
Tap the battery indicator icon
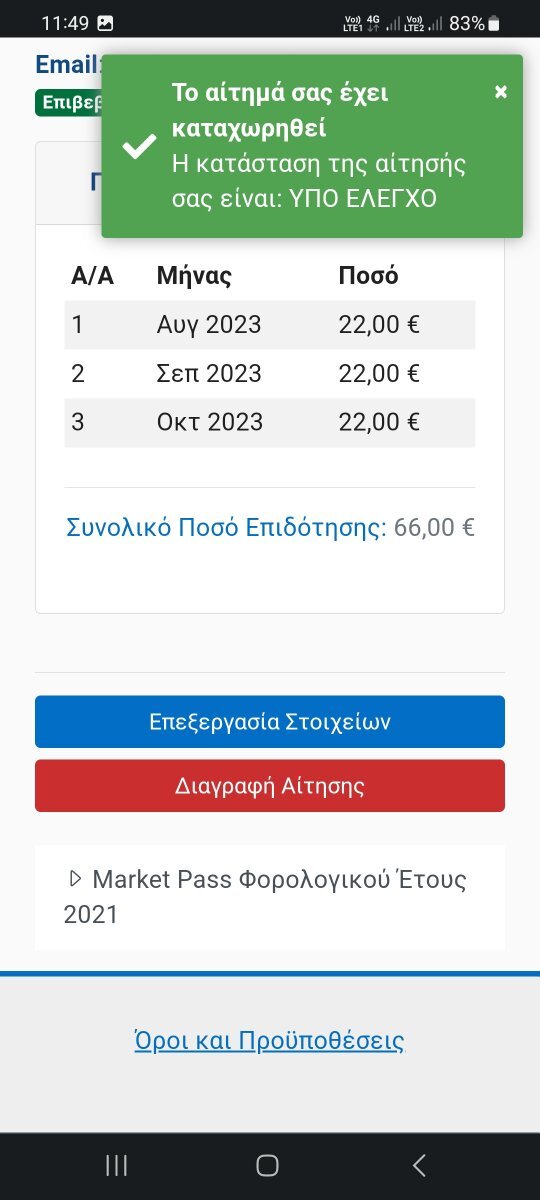click(x=494, y=23)
